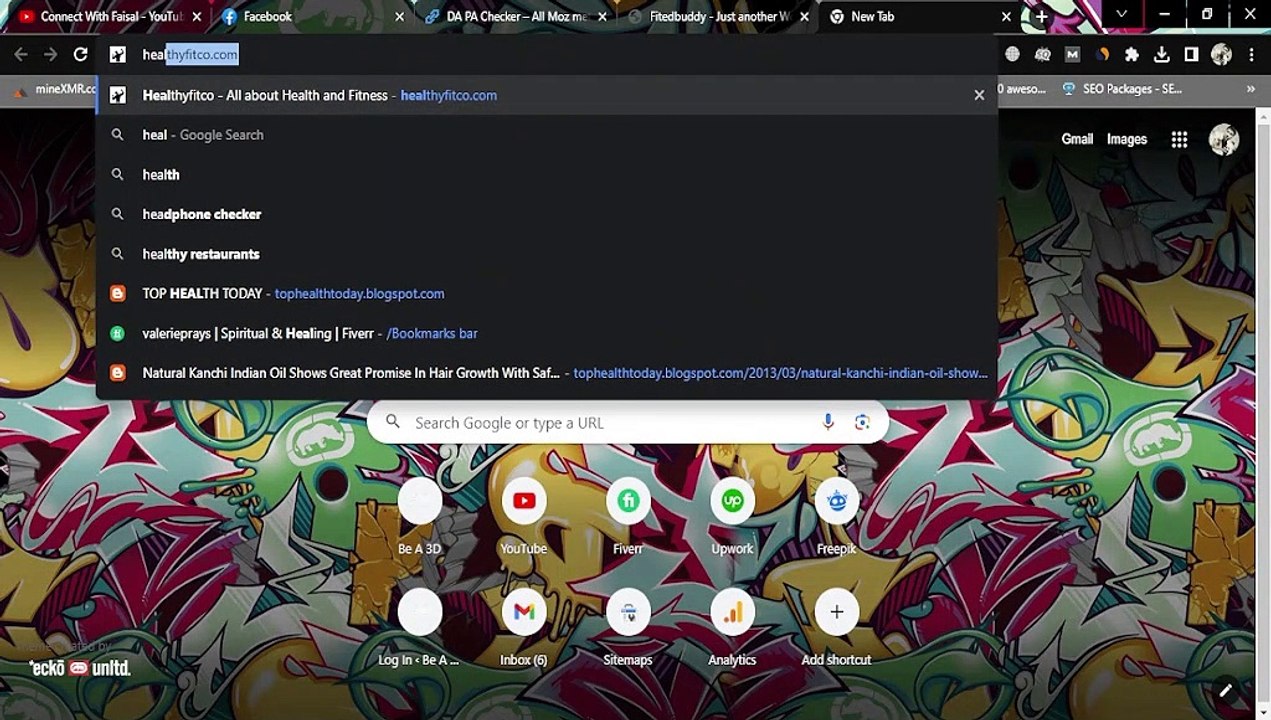Open the Fiverr shortcut tile

coord(628,516)
